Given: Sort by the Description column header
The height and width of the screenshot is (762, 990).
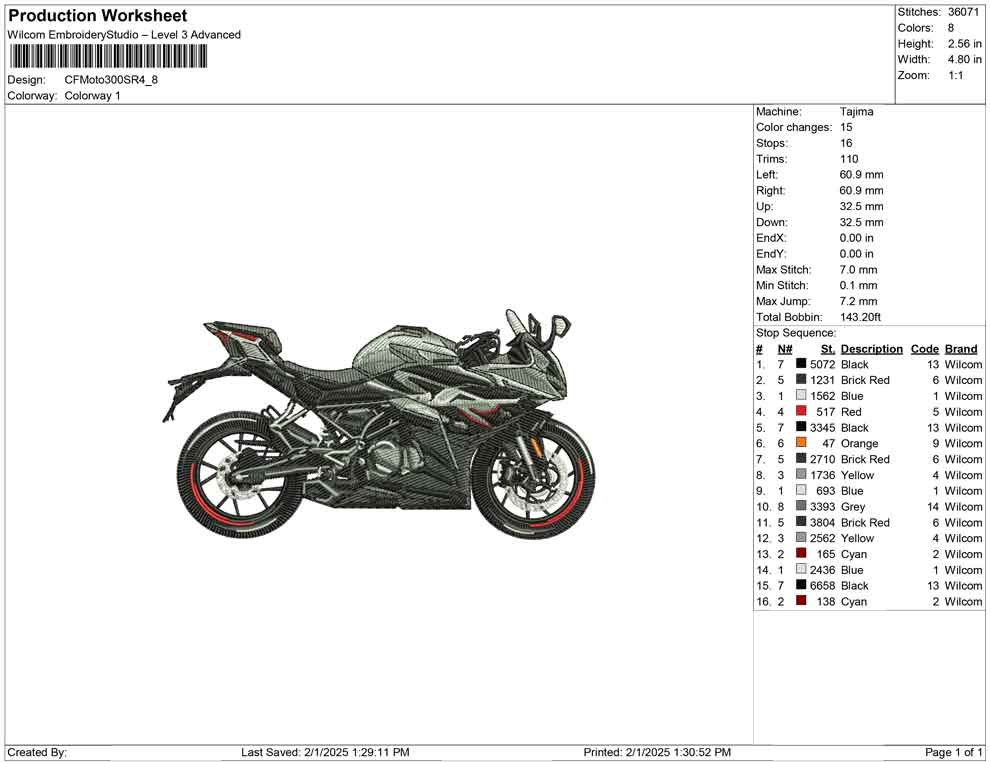Looking at the screenshot, I should [x=871, y=348].
